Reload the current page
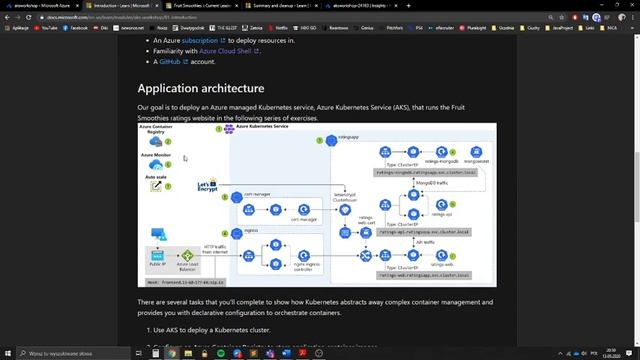Viewport: 640px width, 360px height. pyautogui.click(x=29, y=17)
